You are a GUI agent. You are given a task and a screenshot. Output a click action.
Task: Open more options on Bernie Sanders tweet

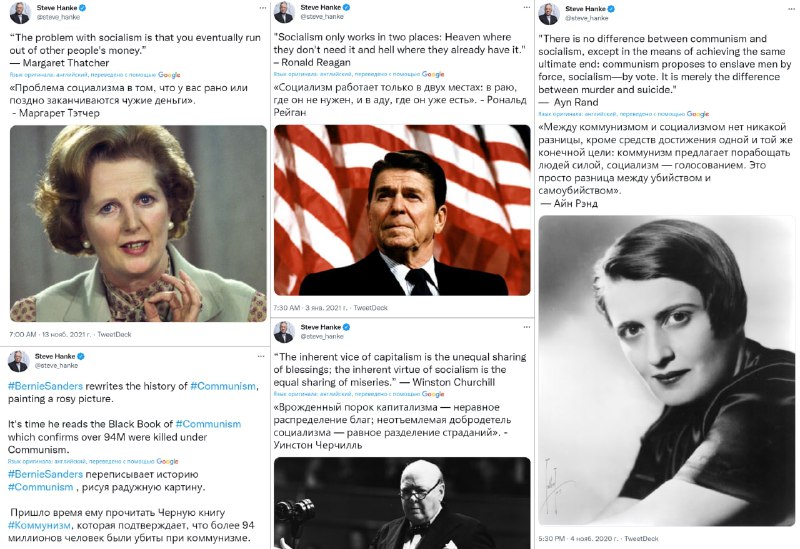click(x=261, y=356)
